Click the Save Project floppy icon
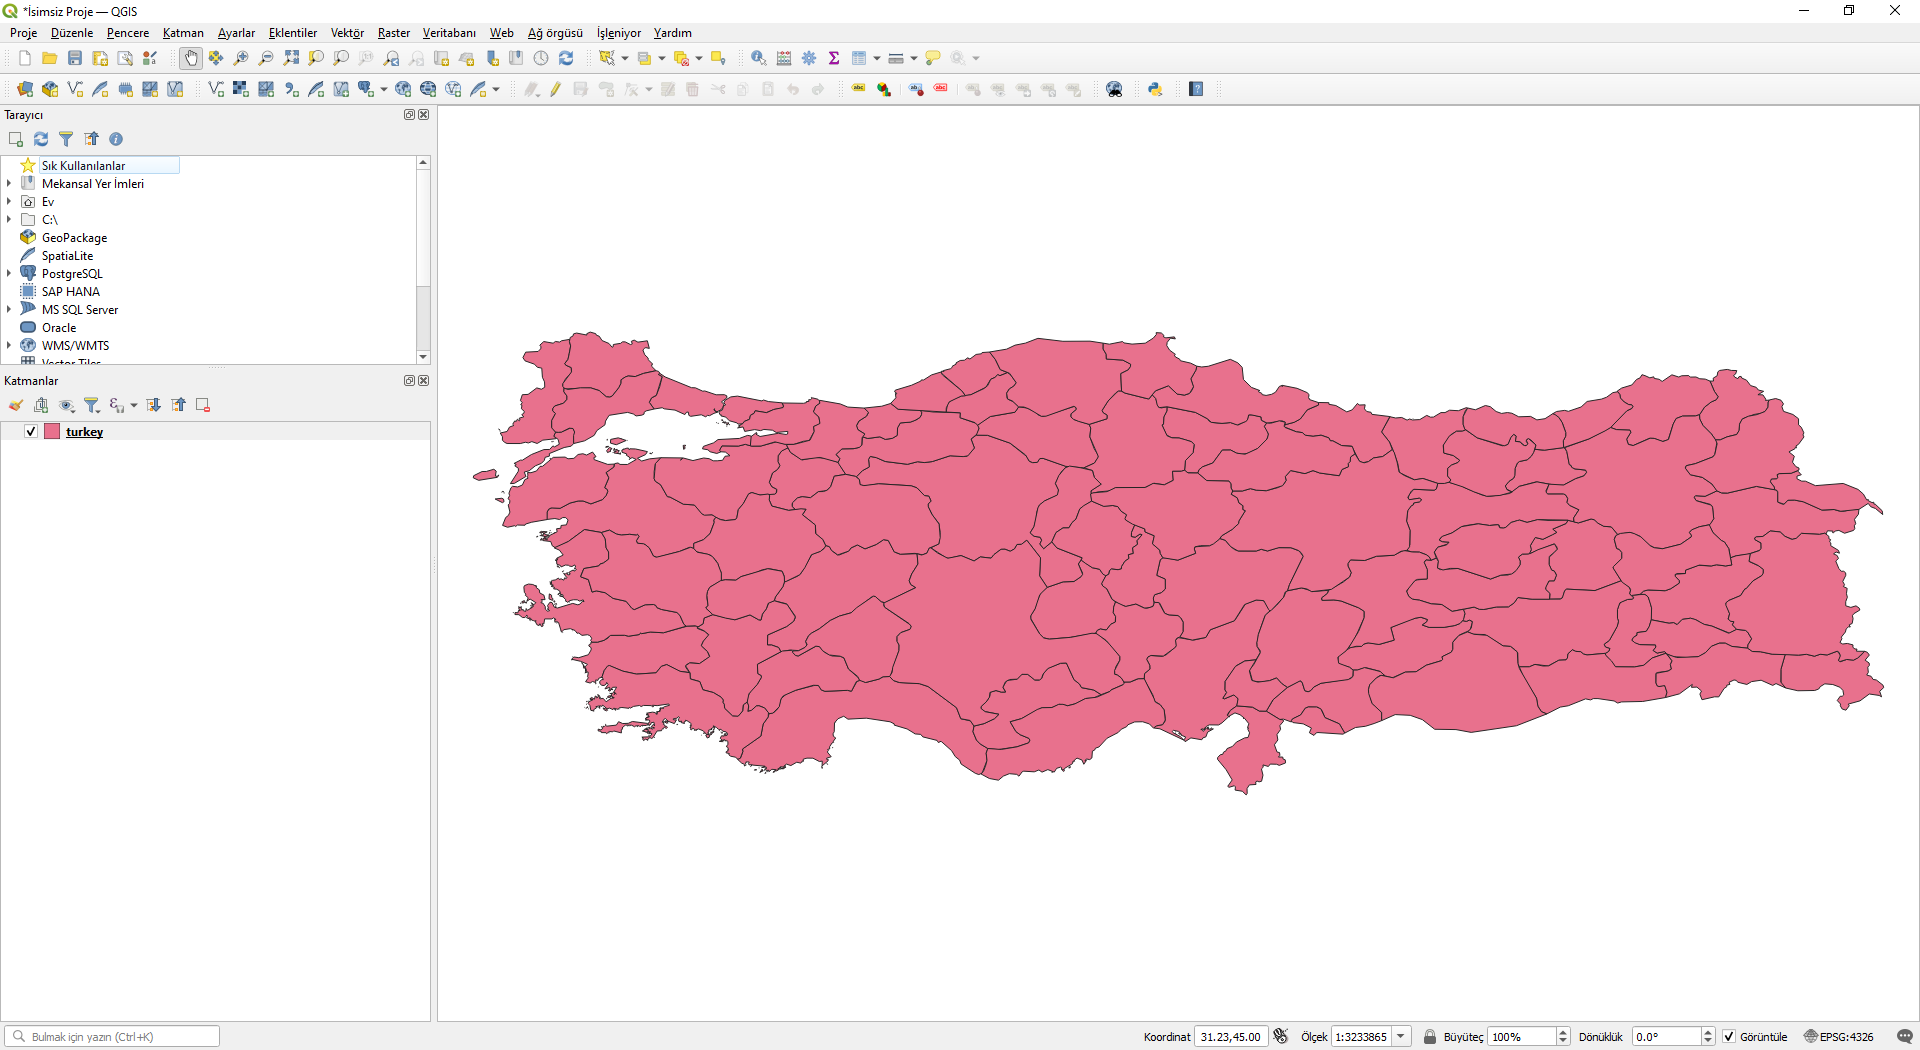1920x1050 pixels. pos(75,58)
